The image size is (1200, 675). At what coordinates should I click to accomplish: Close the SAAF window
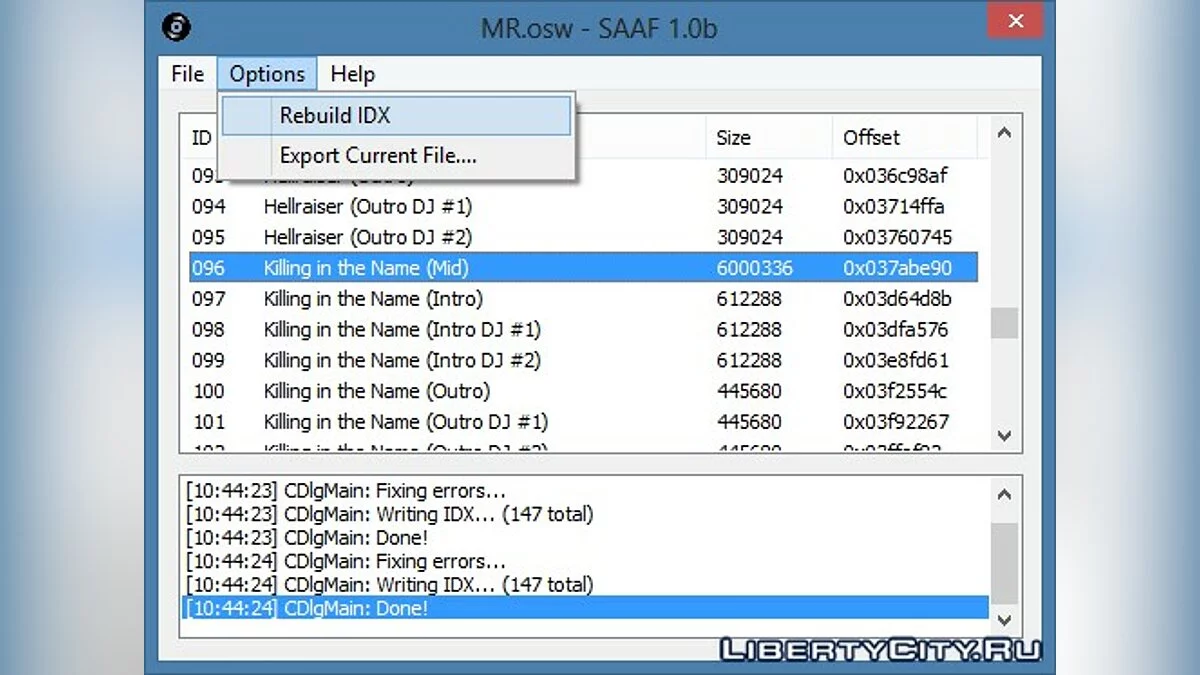click(1015, 22)
